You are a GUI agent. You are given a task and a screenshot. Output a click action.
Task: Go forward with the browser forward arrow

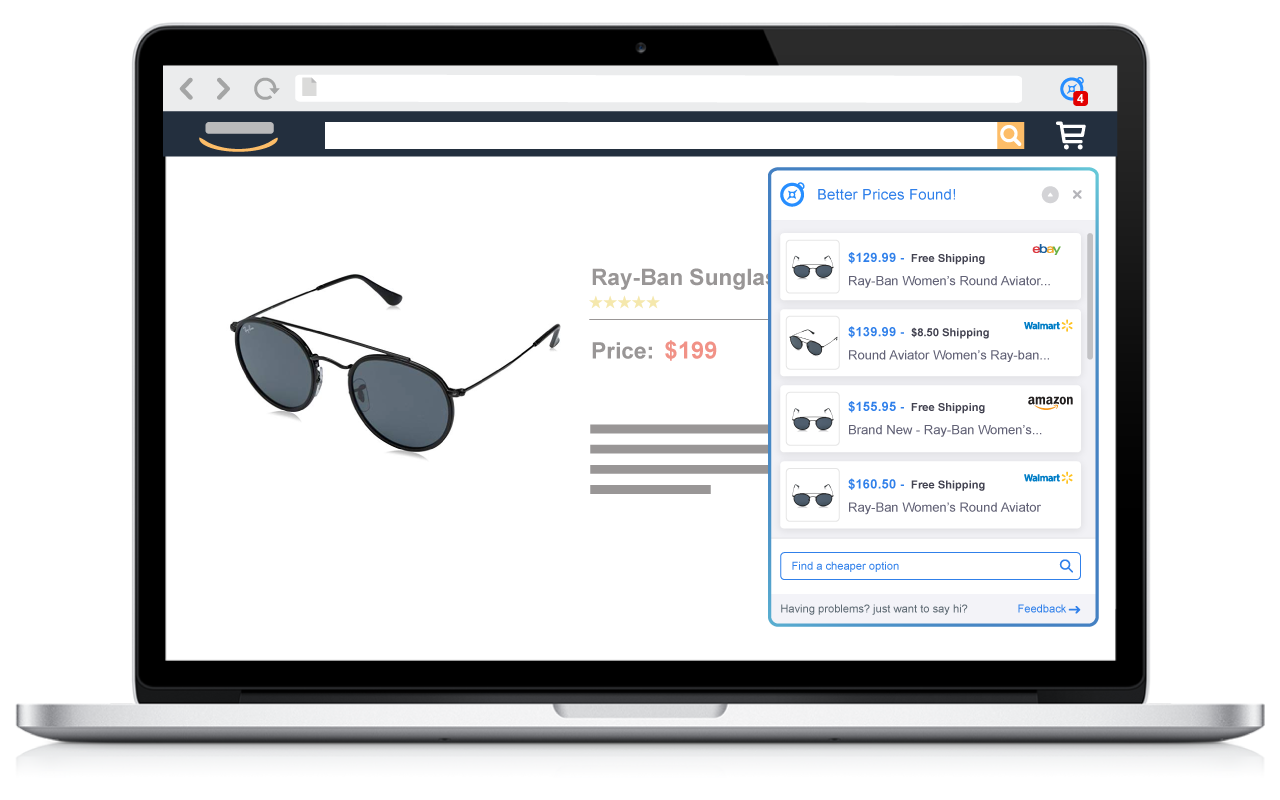(223, 89)
